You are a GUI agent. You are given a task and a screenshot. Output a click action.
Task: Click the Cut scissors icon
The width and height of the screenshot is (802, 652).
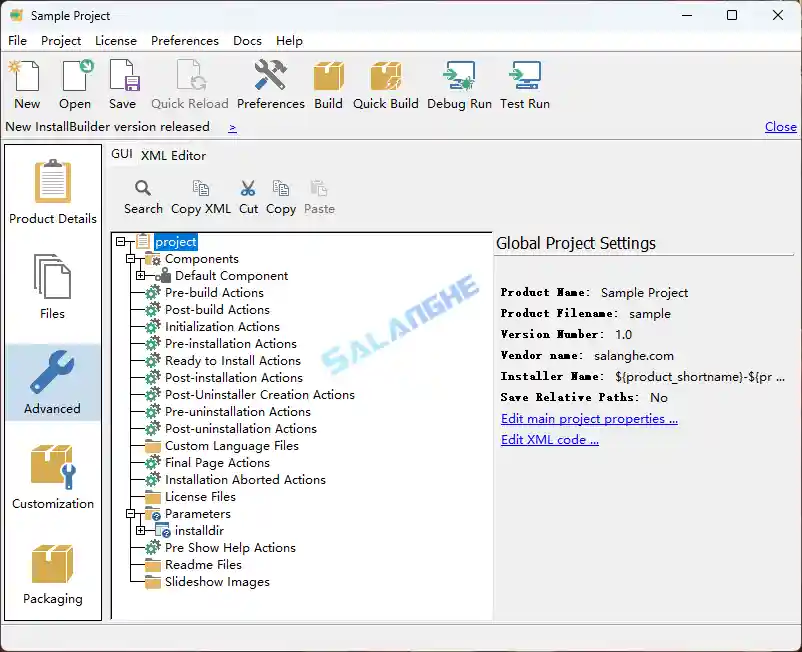tap(248, 188)
